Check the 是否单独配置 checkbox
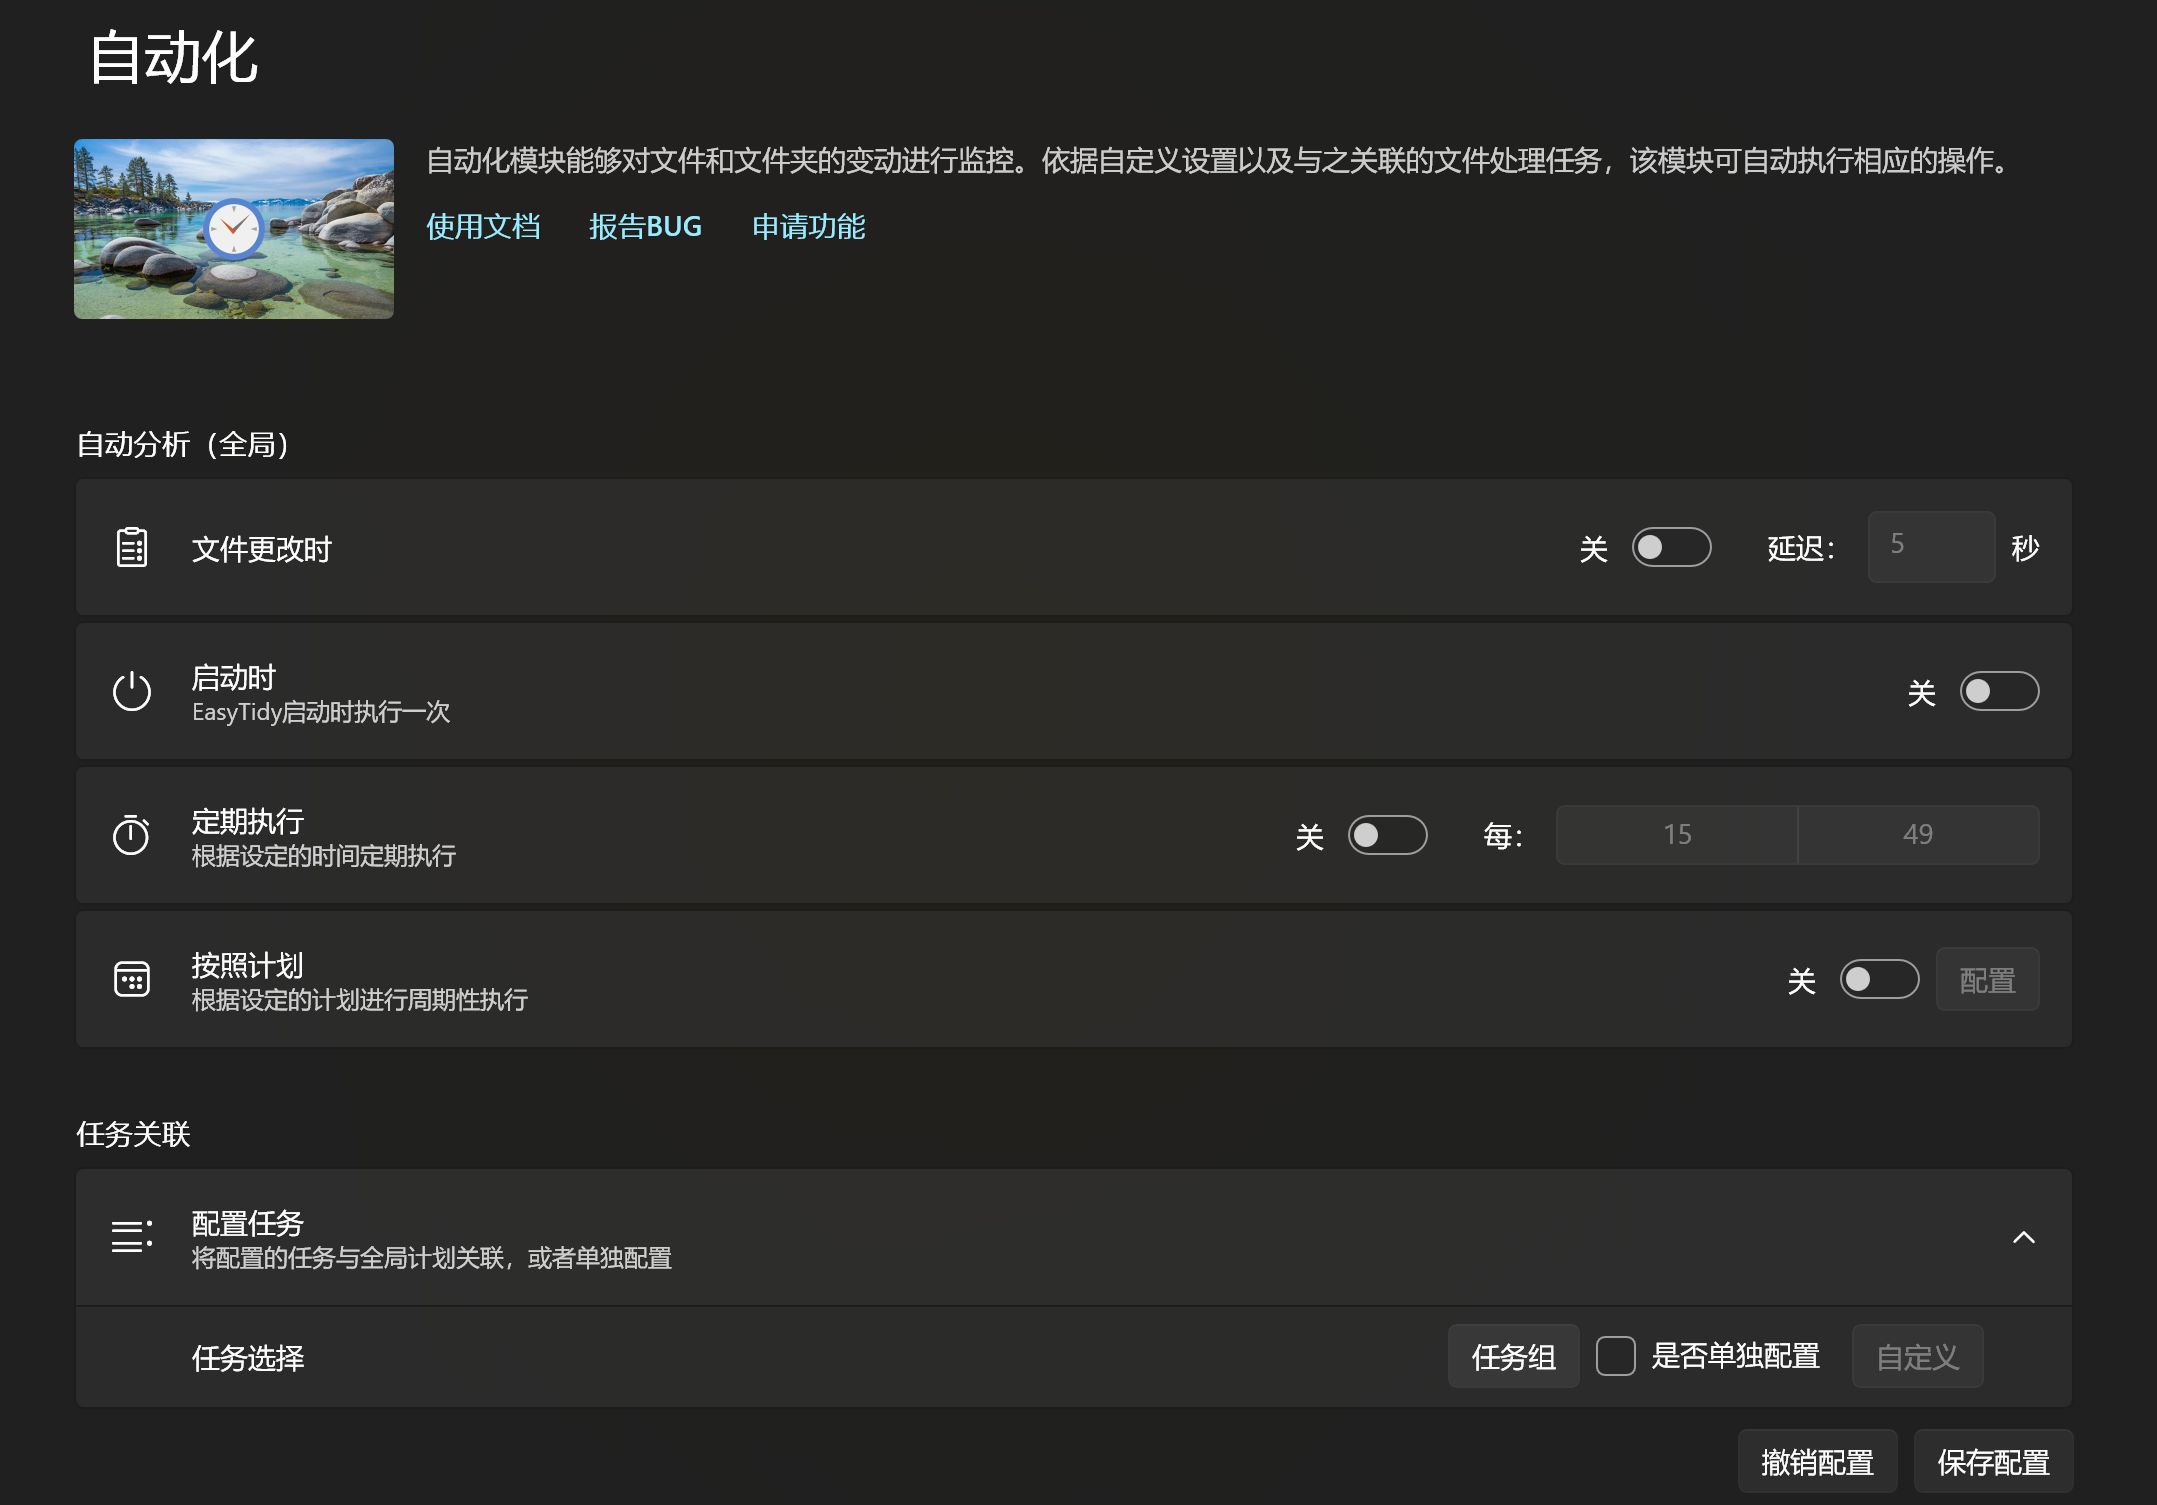The width and height of the screenshot is (2157, 1505). coord(1616,1356)
